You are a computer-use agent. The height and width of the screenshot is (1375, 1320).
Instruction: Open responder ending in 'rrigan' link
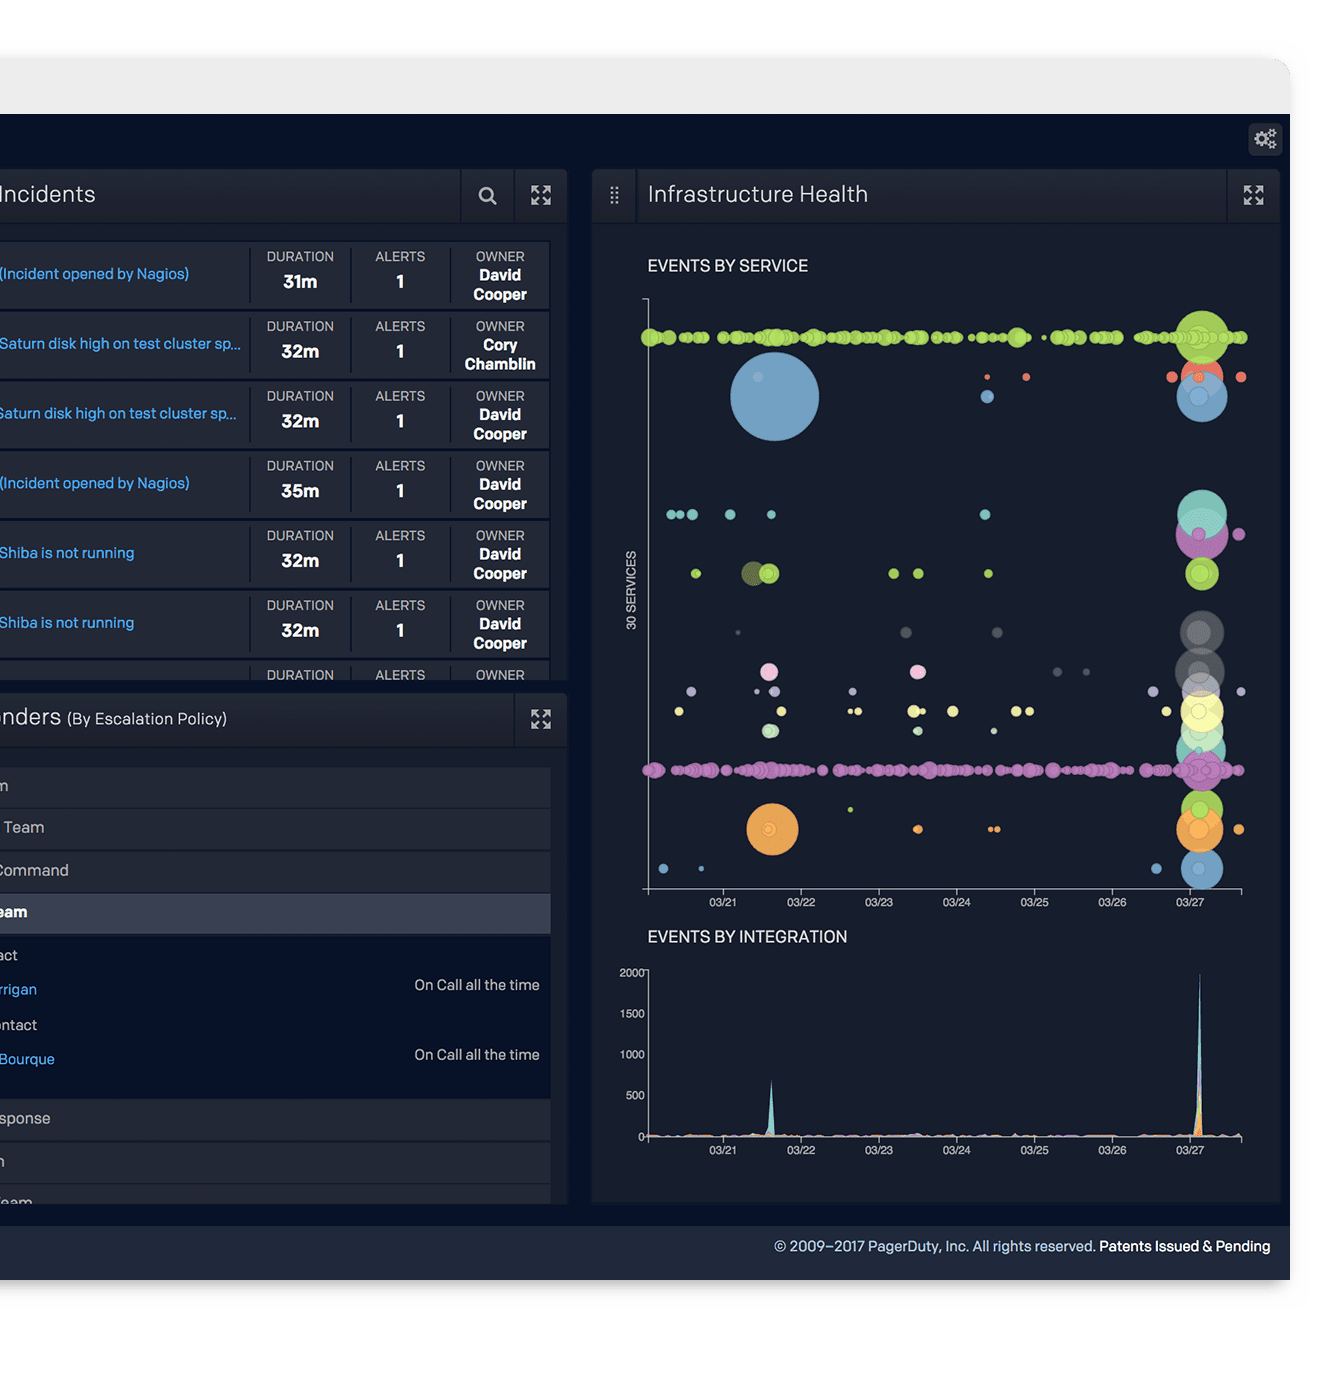18,990
